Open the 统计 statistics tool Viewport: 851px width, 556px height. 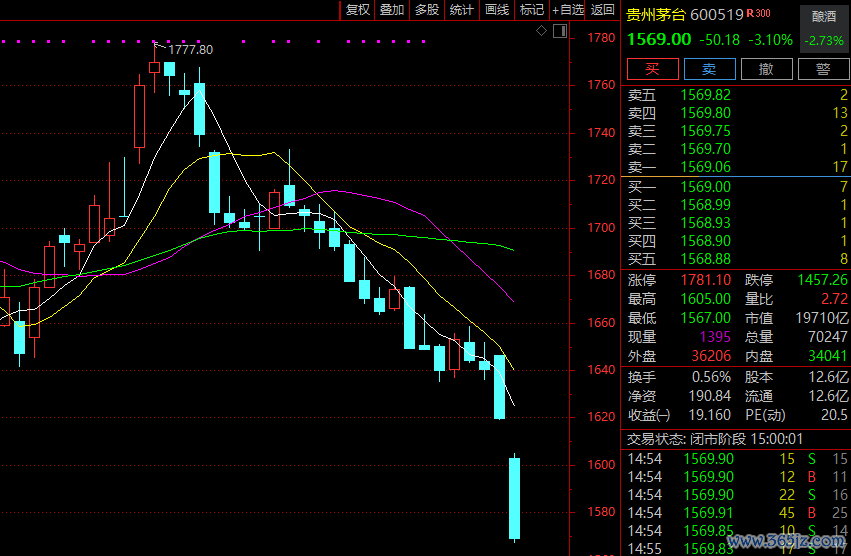click(461, 10)
